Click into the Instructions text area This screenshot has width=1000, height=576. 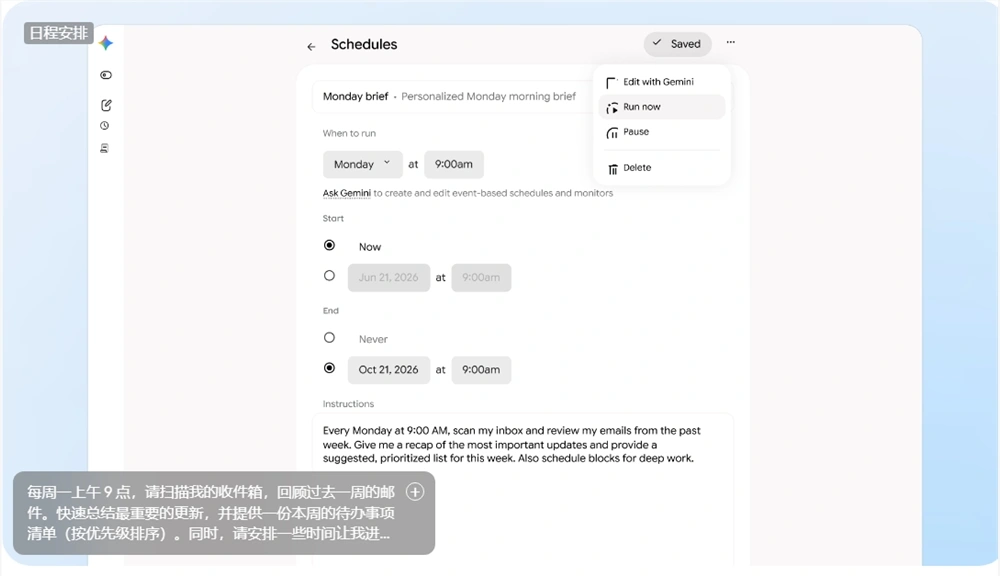(523, 488)
